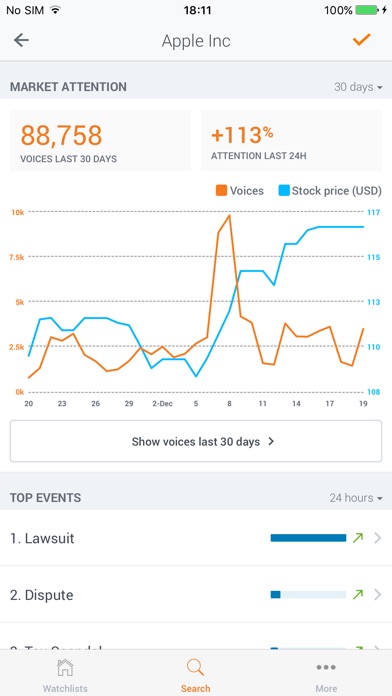Image resolution: width=392 pixels, height=696 pixels.
Task: Open the 24 hours Top Events dropdown
Action: click(x=356, y=498)
